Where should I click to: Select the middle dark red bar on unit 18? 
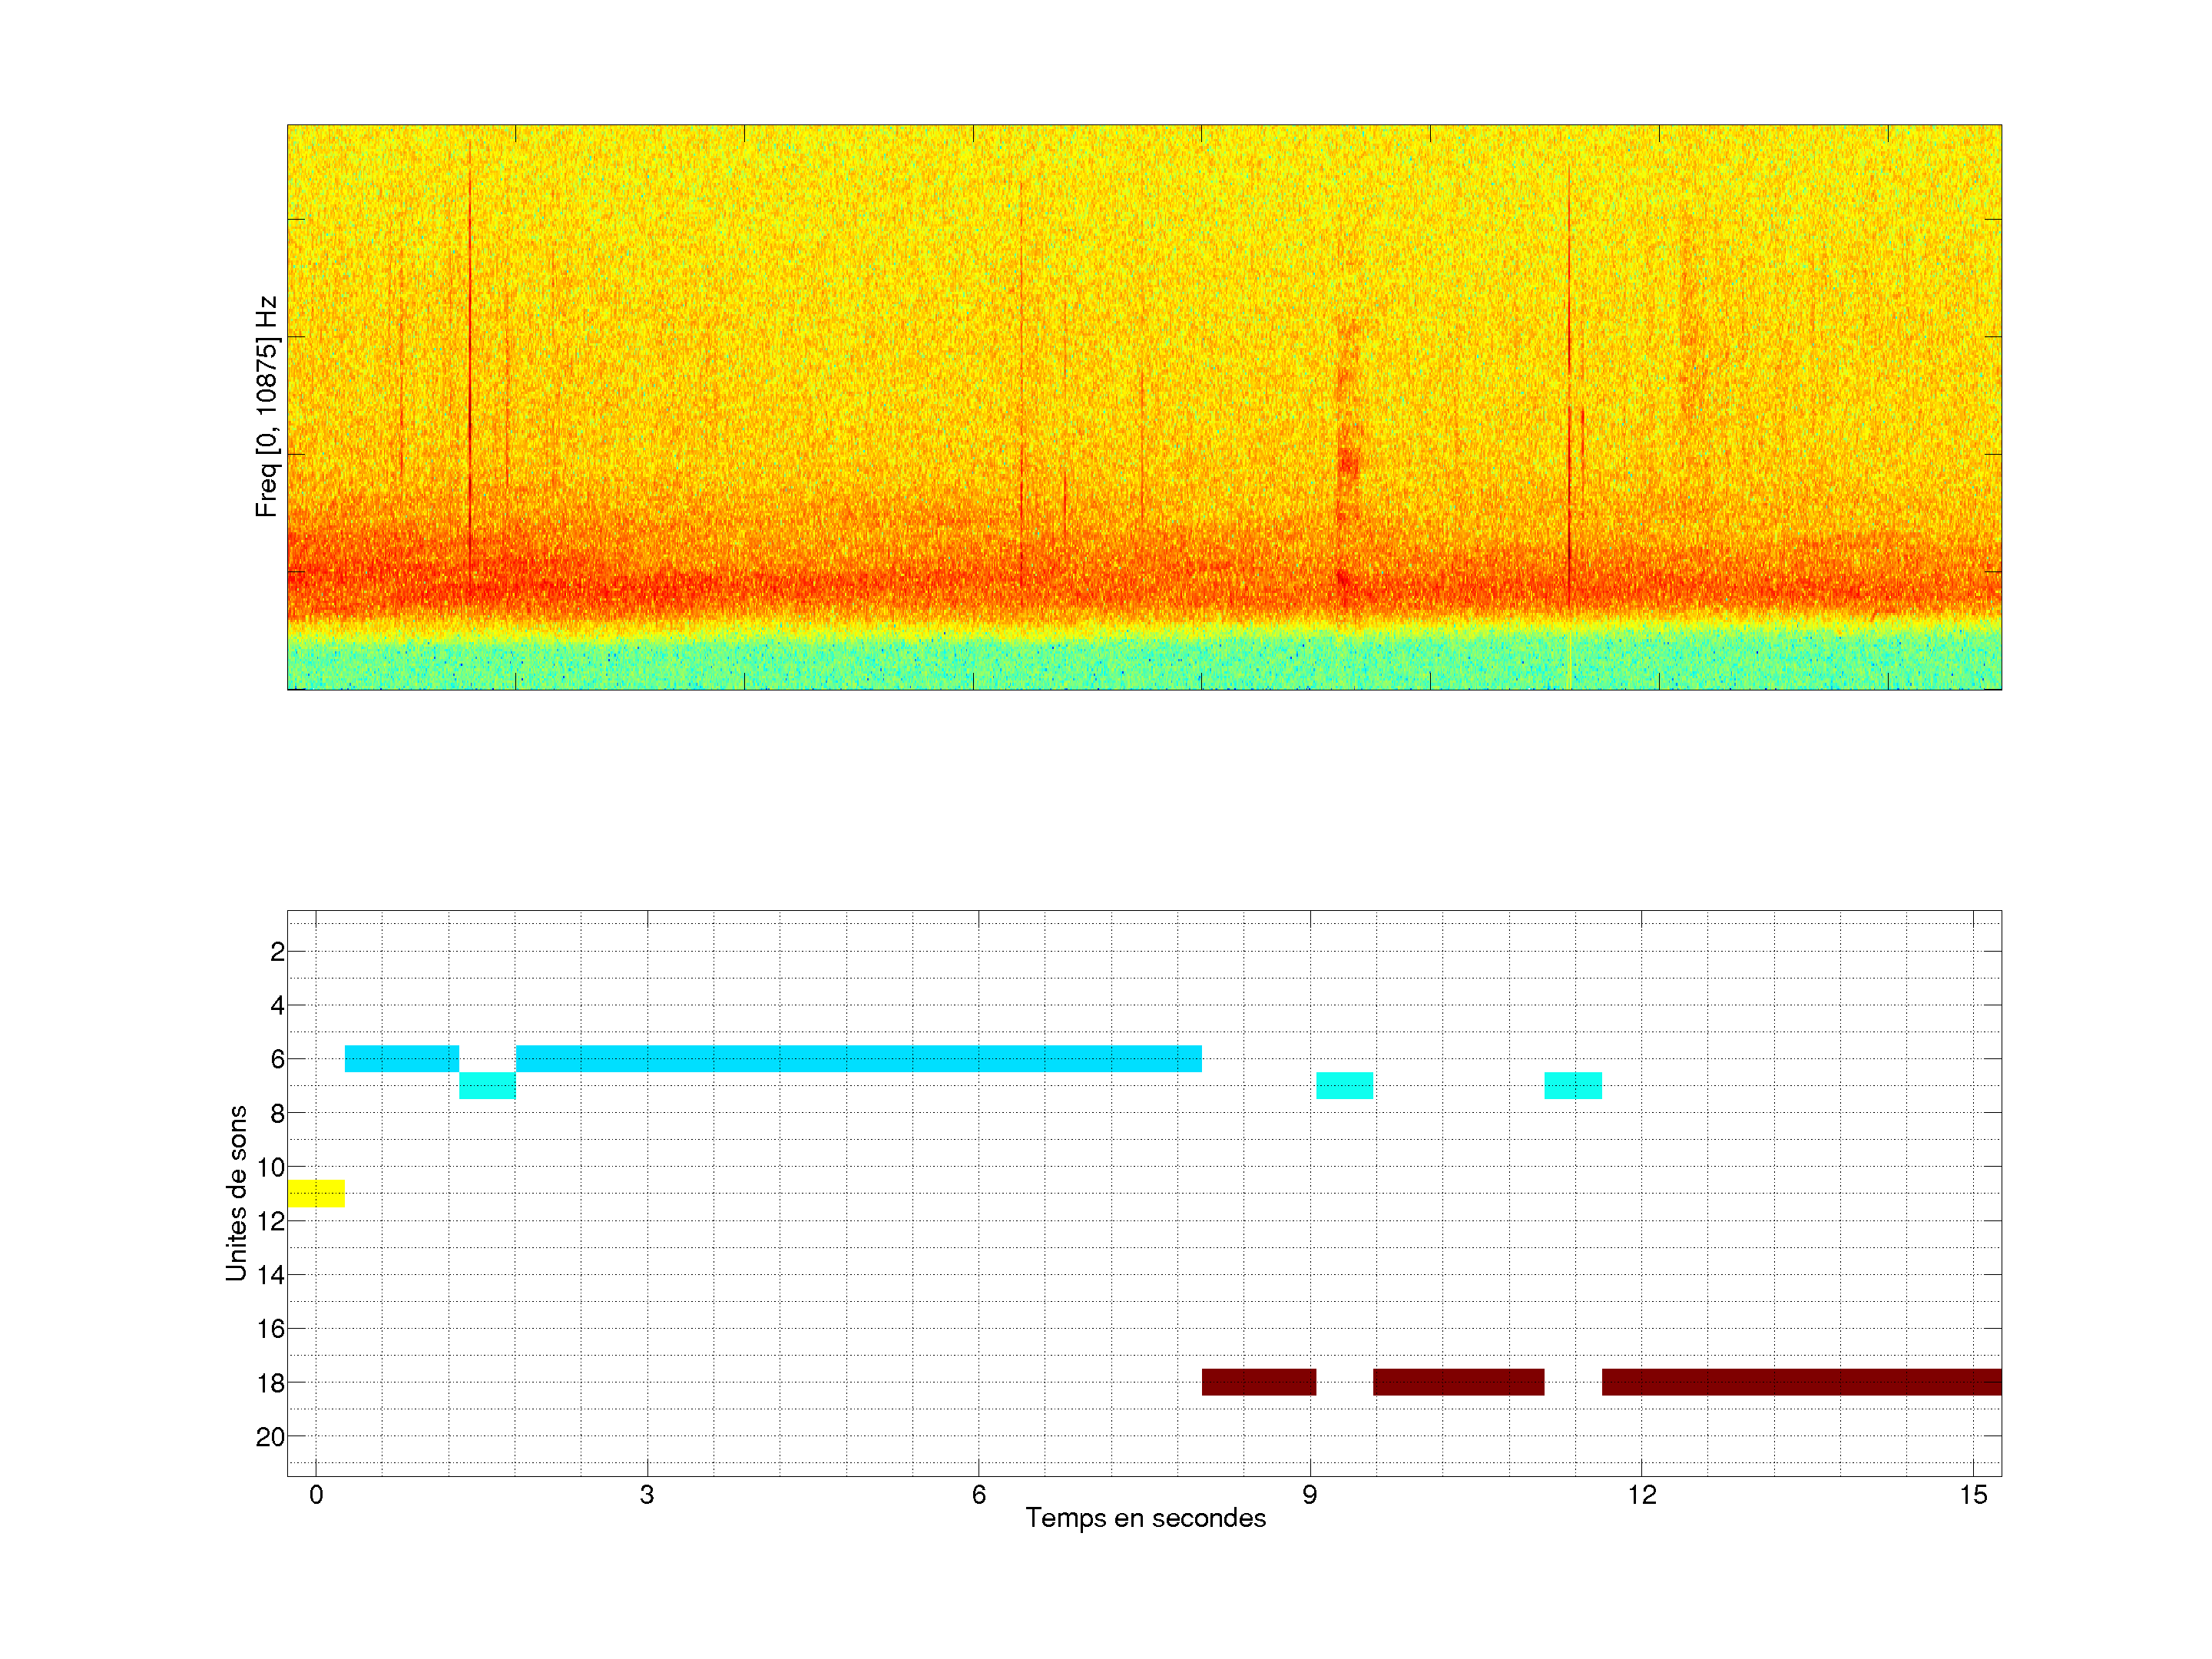pyautogui.click(x=1458, y=1382)
